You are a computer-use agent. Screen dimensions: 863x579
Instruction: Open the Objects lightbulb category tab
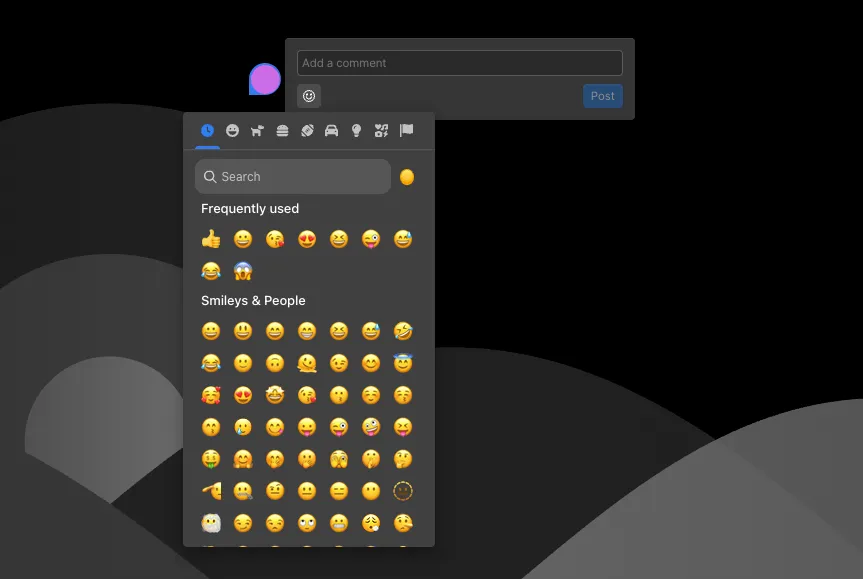(x=357, y=130)
